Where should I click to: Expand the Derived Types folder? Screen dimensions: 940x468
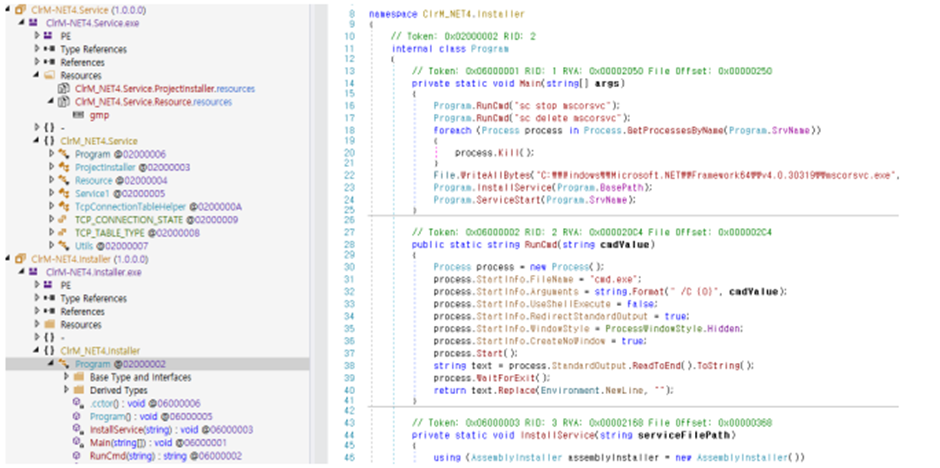click(x=65, y=389)
